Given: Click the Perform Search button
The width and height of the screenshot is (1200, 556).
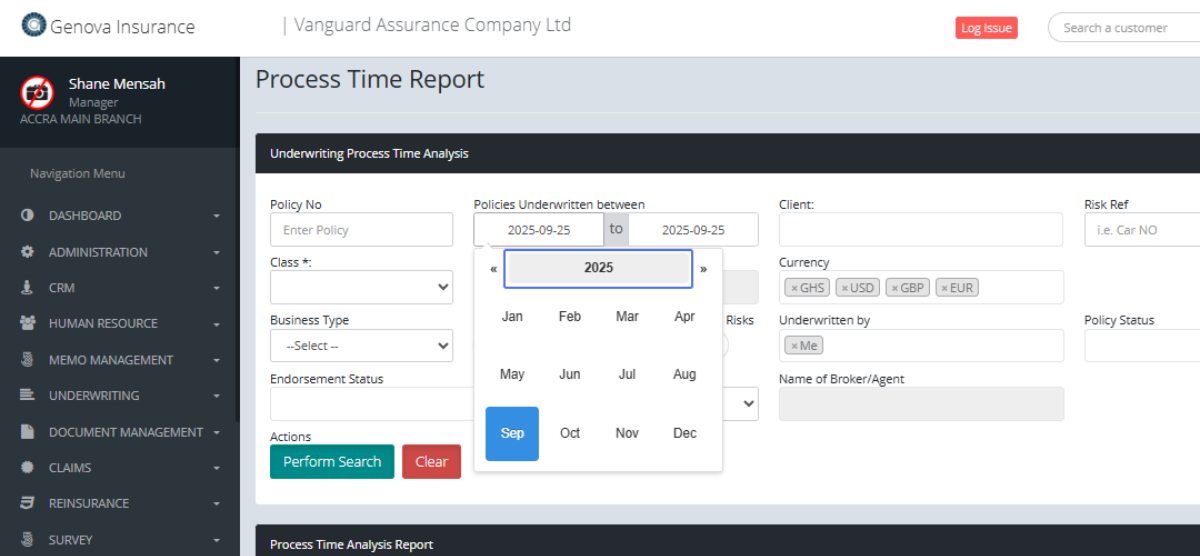Looking at the screenshot, I should (x=332, y=462).
